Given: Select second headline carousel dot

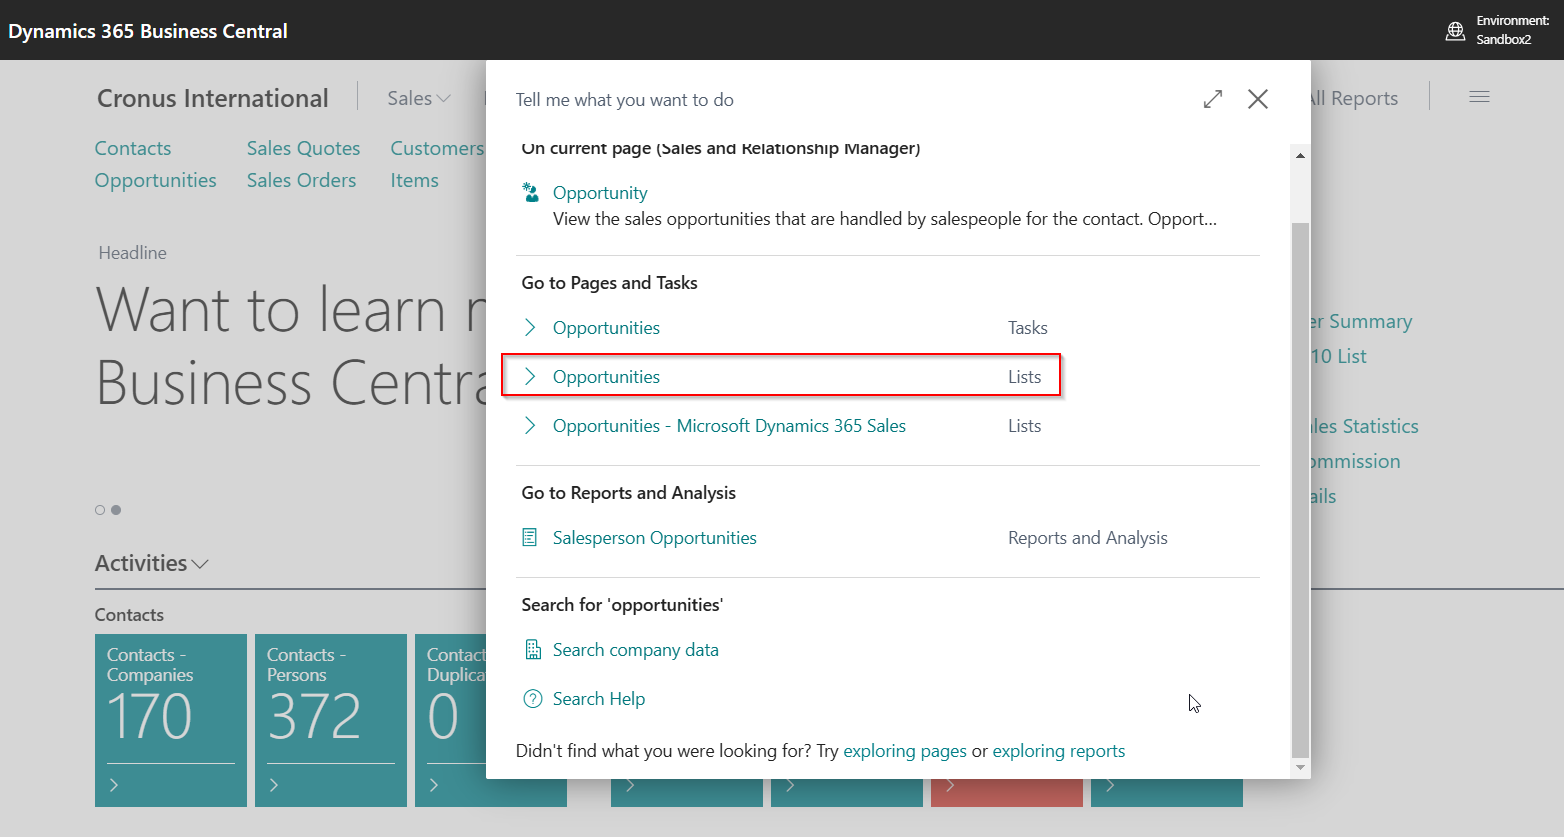Looking at the screenshot, I should click(x=116, y=510).
